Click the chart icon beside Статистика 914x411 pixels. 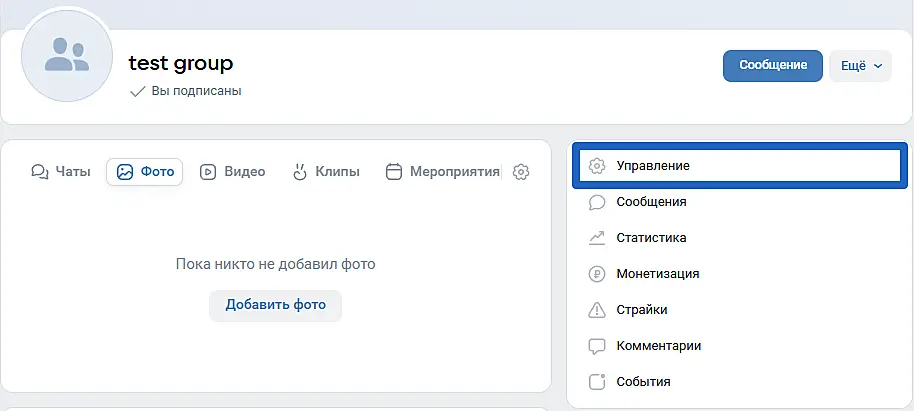coord(597,238)
